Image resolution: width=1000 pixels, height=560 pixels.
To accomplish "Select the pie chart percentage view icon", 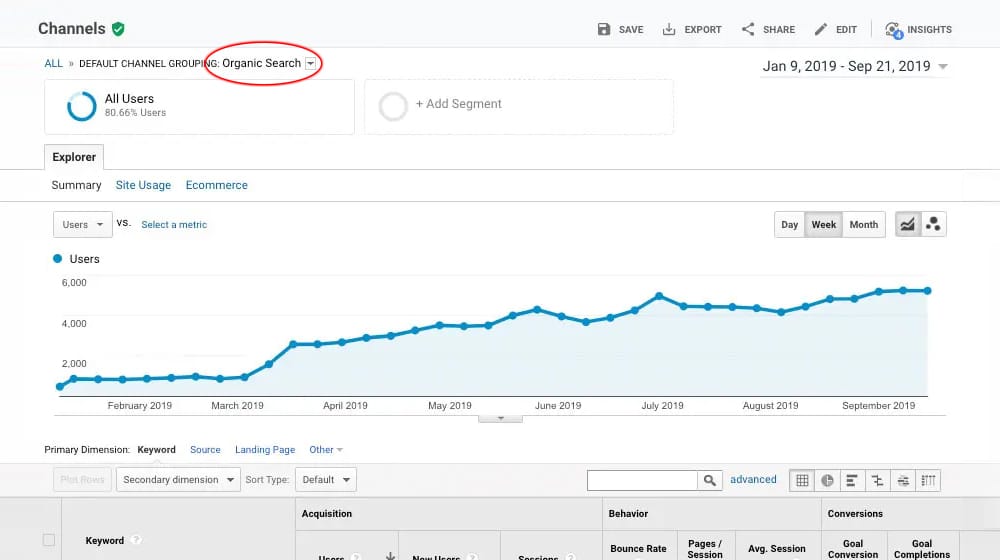I will click(x=828, y=480).
